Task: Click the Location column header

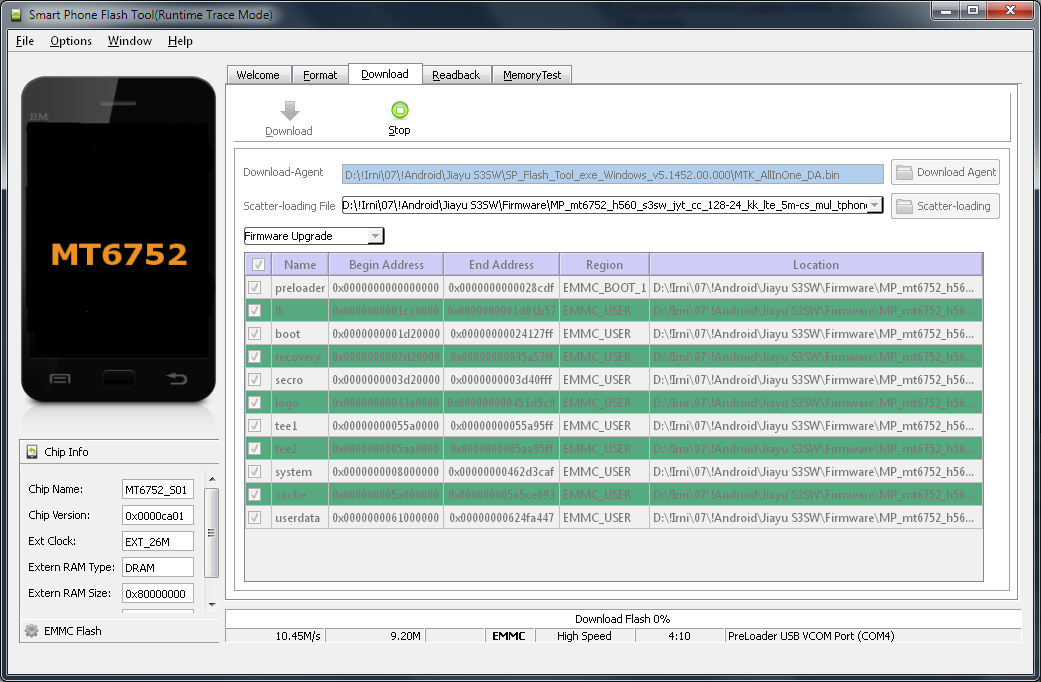Action: [x=816, y=264]
